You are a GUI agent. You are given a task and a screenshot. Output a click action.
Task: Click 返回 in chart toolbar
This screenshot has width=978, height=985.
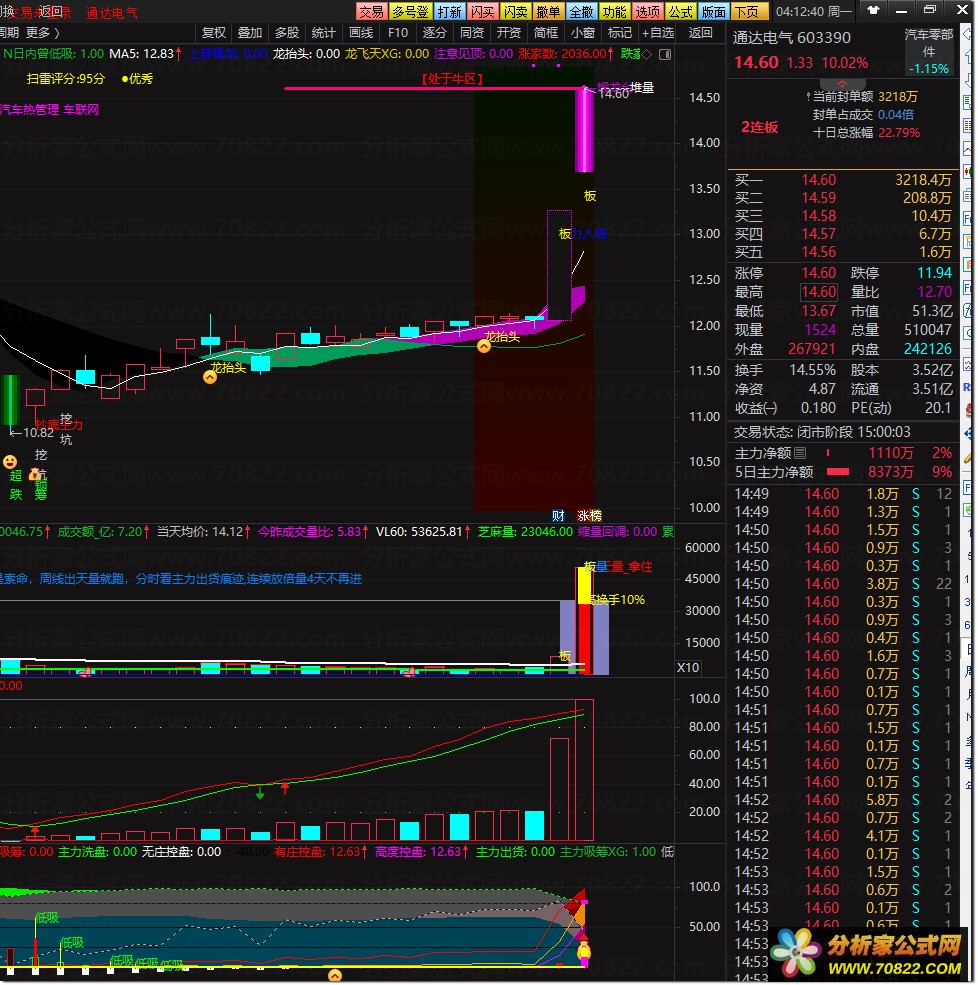(x=700, y=33)
